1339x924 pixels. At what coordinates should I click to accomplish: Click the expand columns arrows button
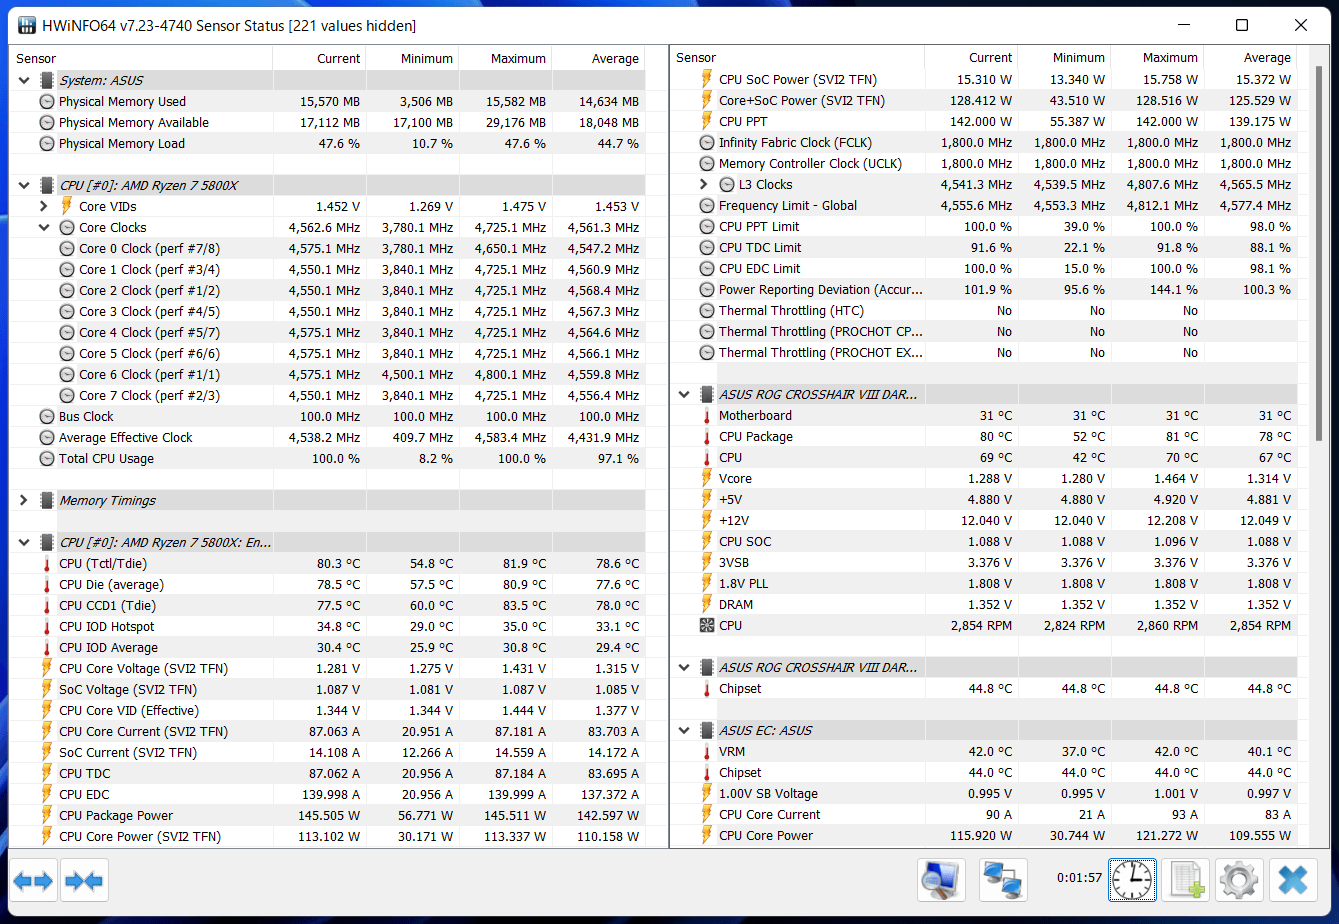point(33,881)
